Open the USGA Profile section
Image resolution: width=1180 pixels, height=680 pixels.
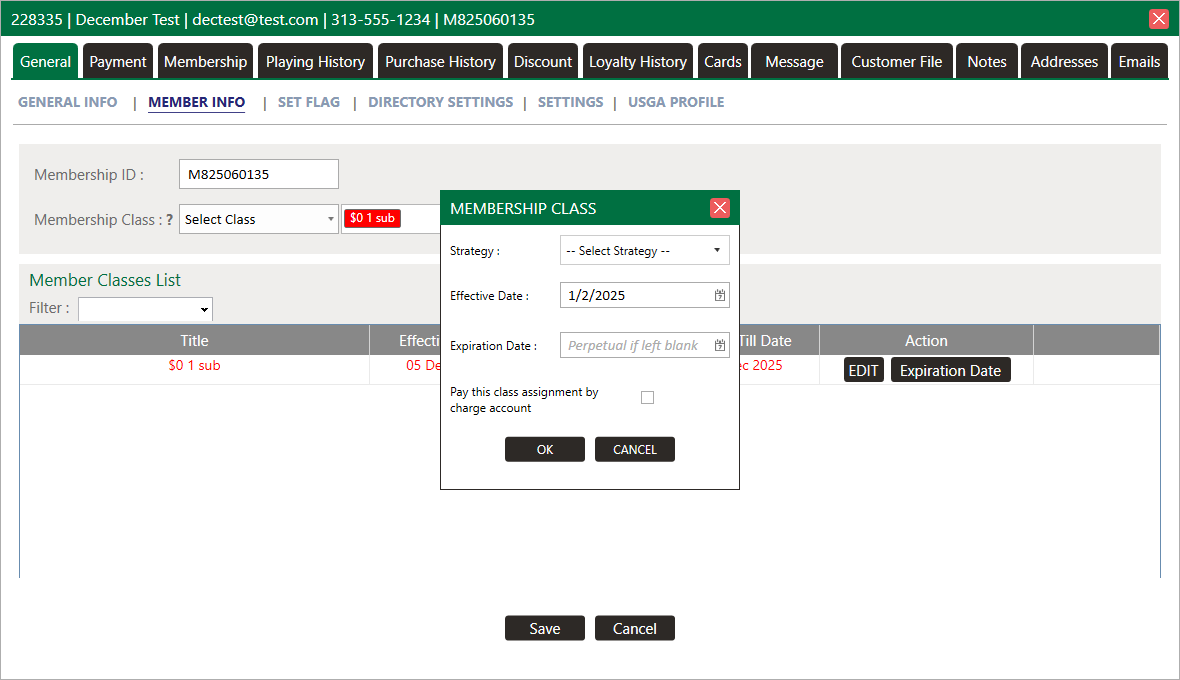click(676, 102)
